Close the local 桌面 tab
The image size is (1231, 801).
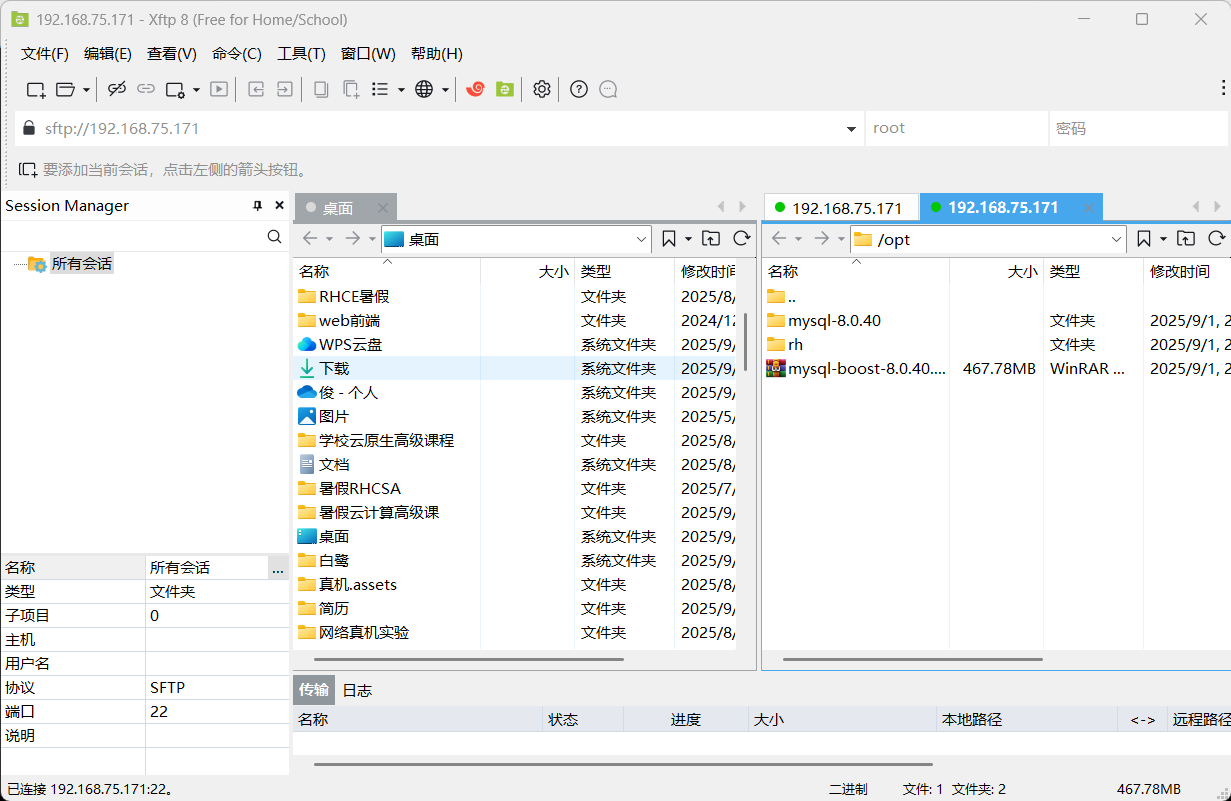click(382, 208)
